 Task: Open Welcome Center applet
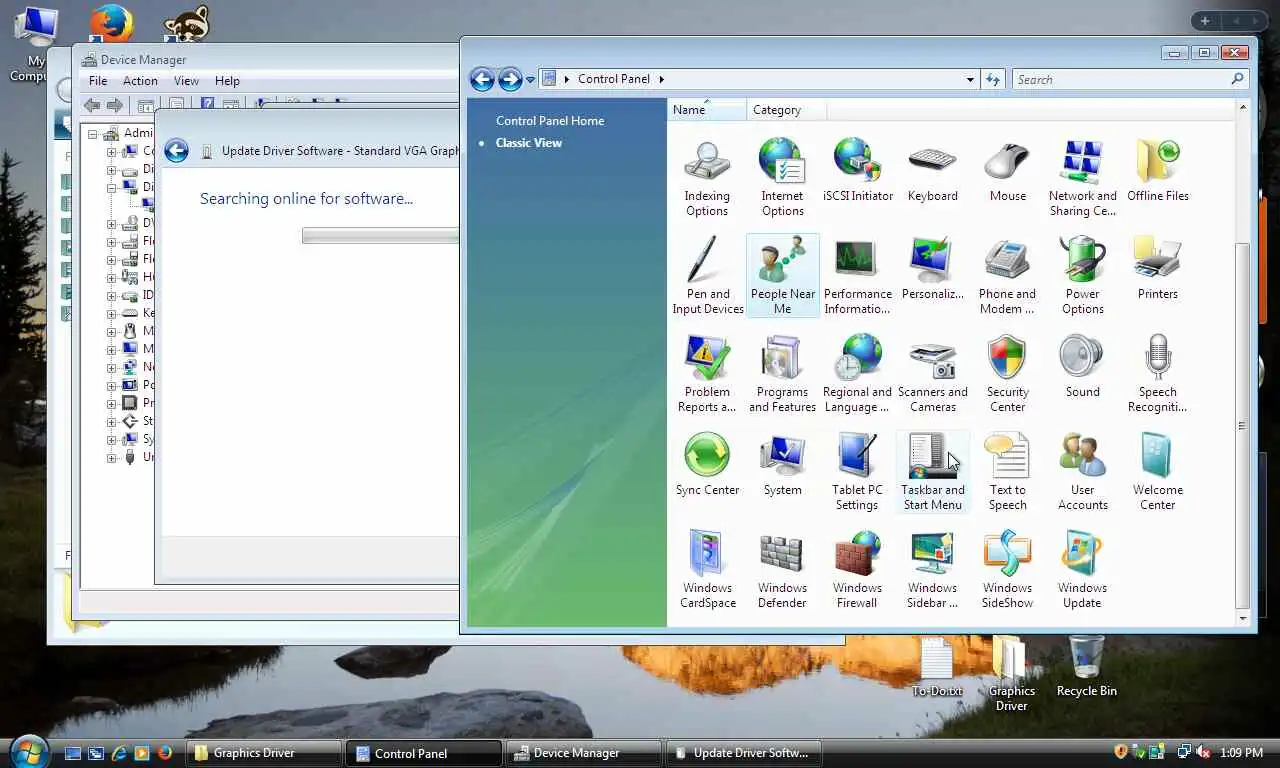click(x=1157, y=472)
